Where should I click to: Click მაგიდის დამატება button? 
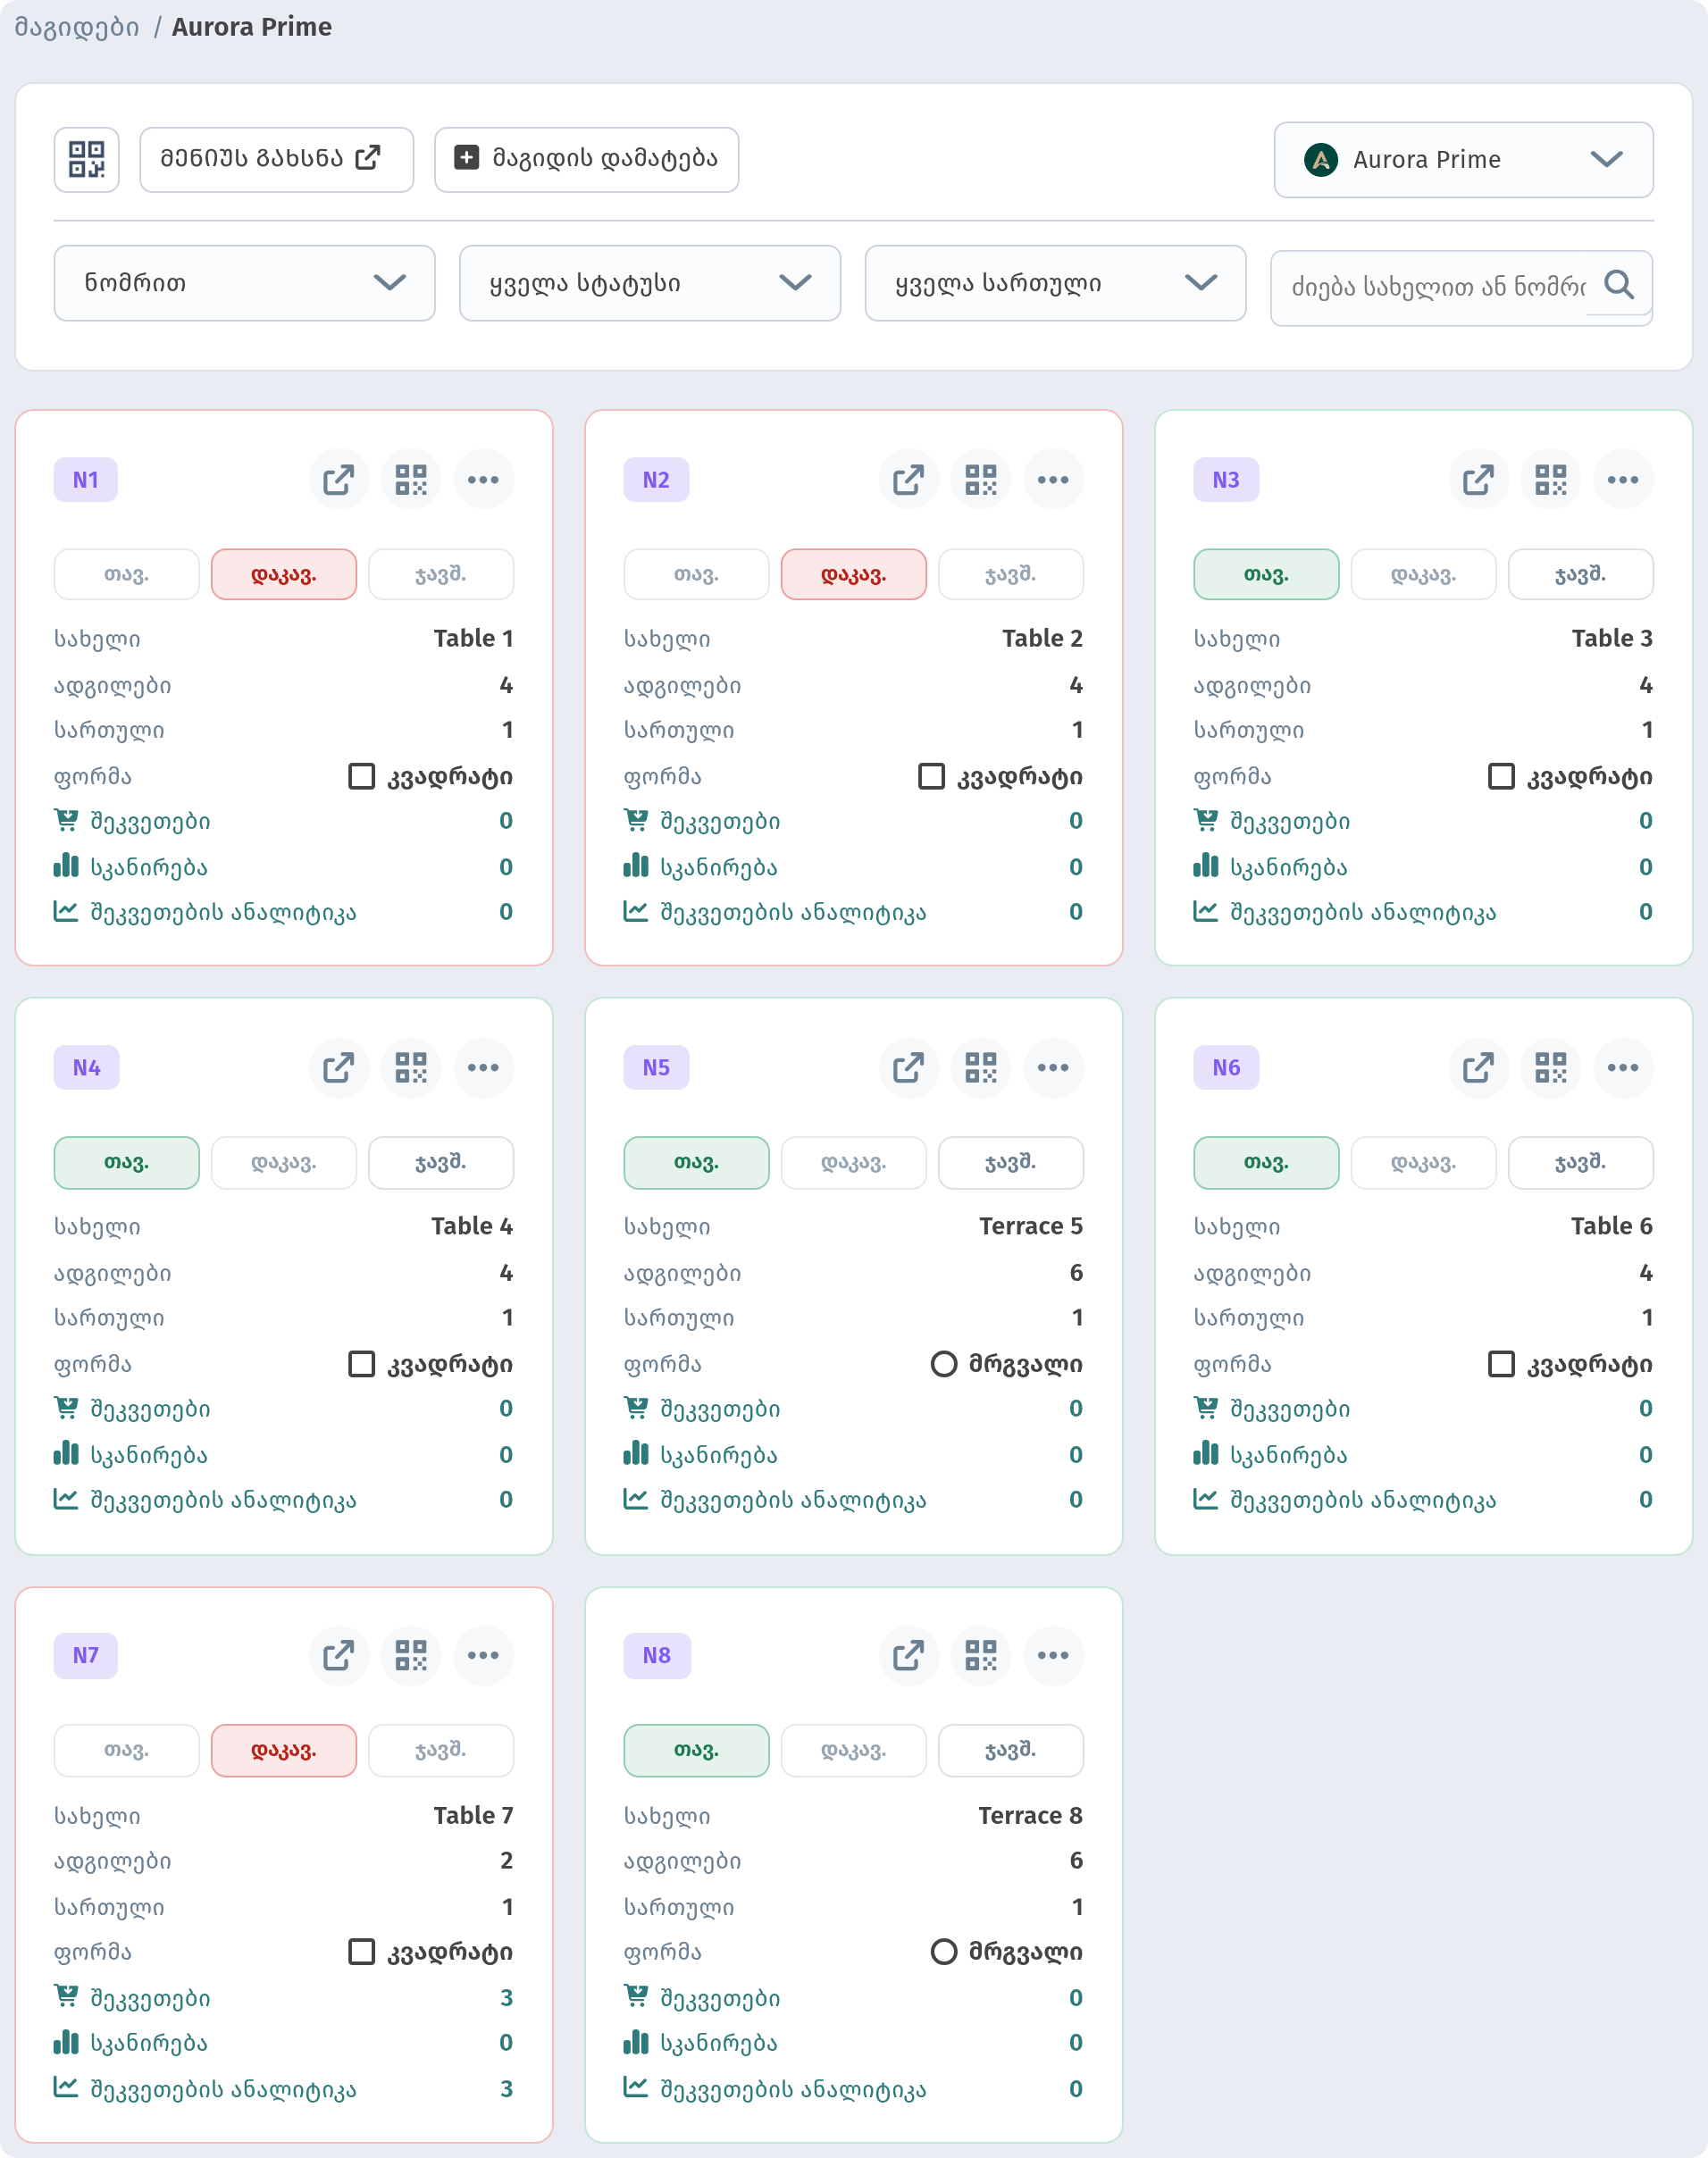point(586,159)
